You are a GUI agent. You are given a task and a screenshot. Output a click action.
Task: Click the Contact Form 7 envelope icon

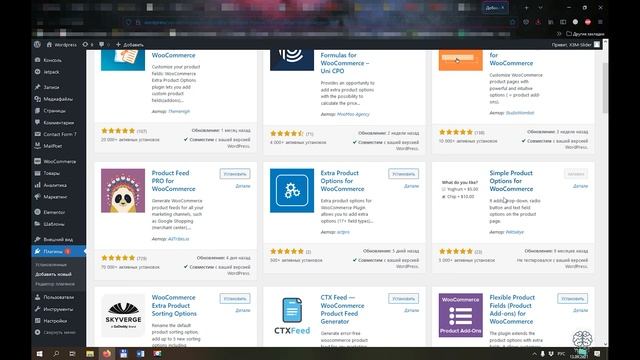38,134
